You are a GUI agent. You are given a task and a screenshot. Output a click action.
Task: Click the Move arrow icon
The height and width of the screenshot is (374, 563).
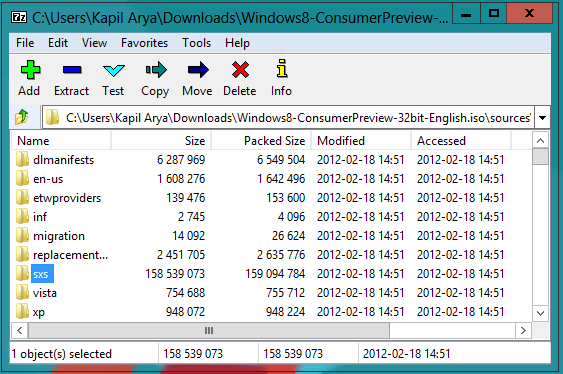[198, 70]
